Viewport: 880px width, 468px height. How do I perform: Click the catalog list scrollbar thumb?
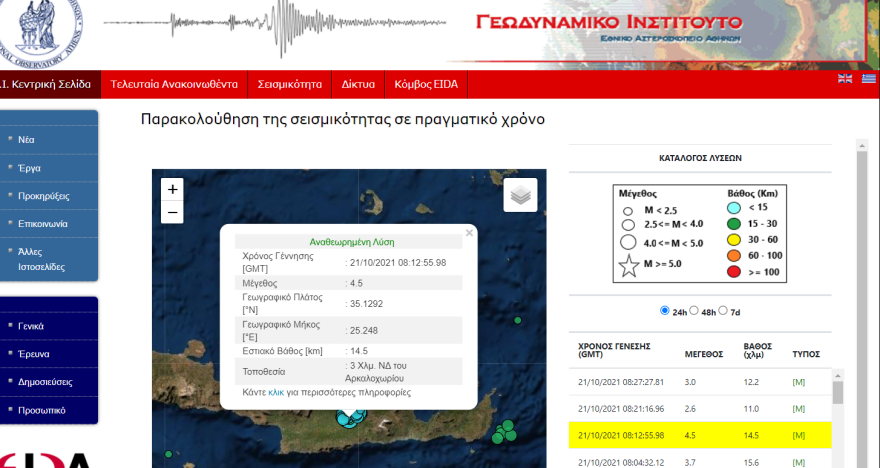tap(838, 393)
